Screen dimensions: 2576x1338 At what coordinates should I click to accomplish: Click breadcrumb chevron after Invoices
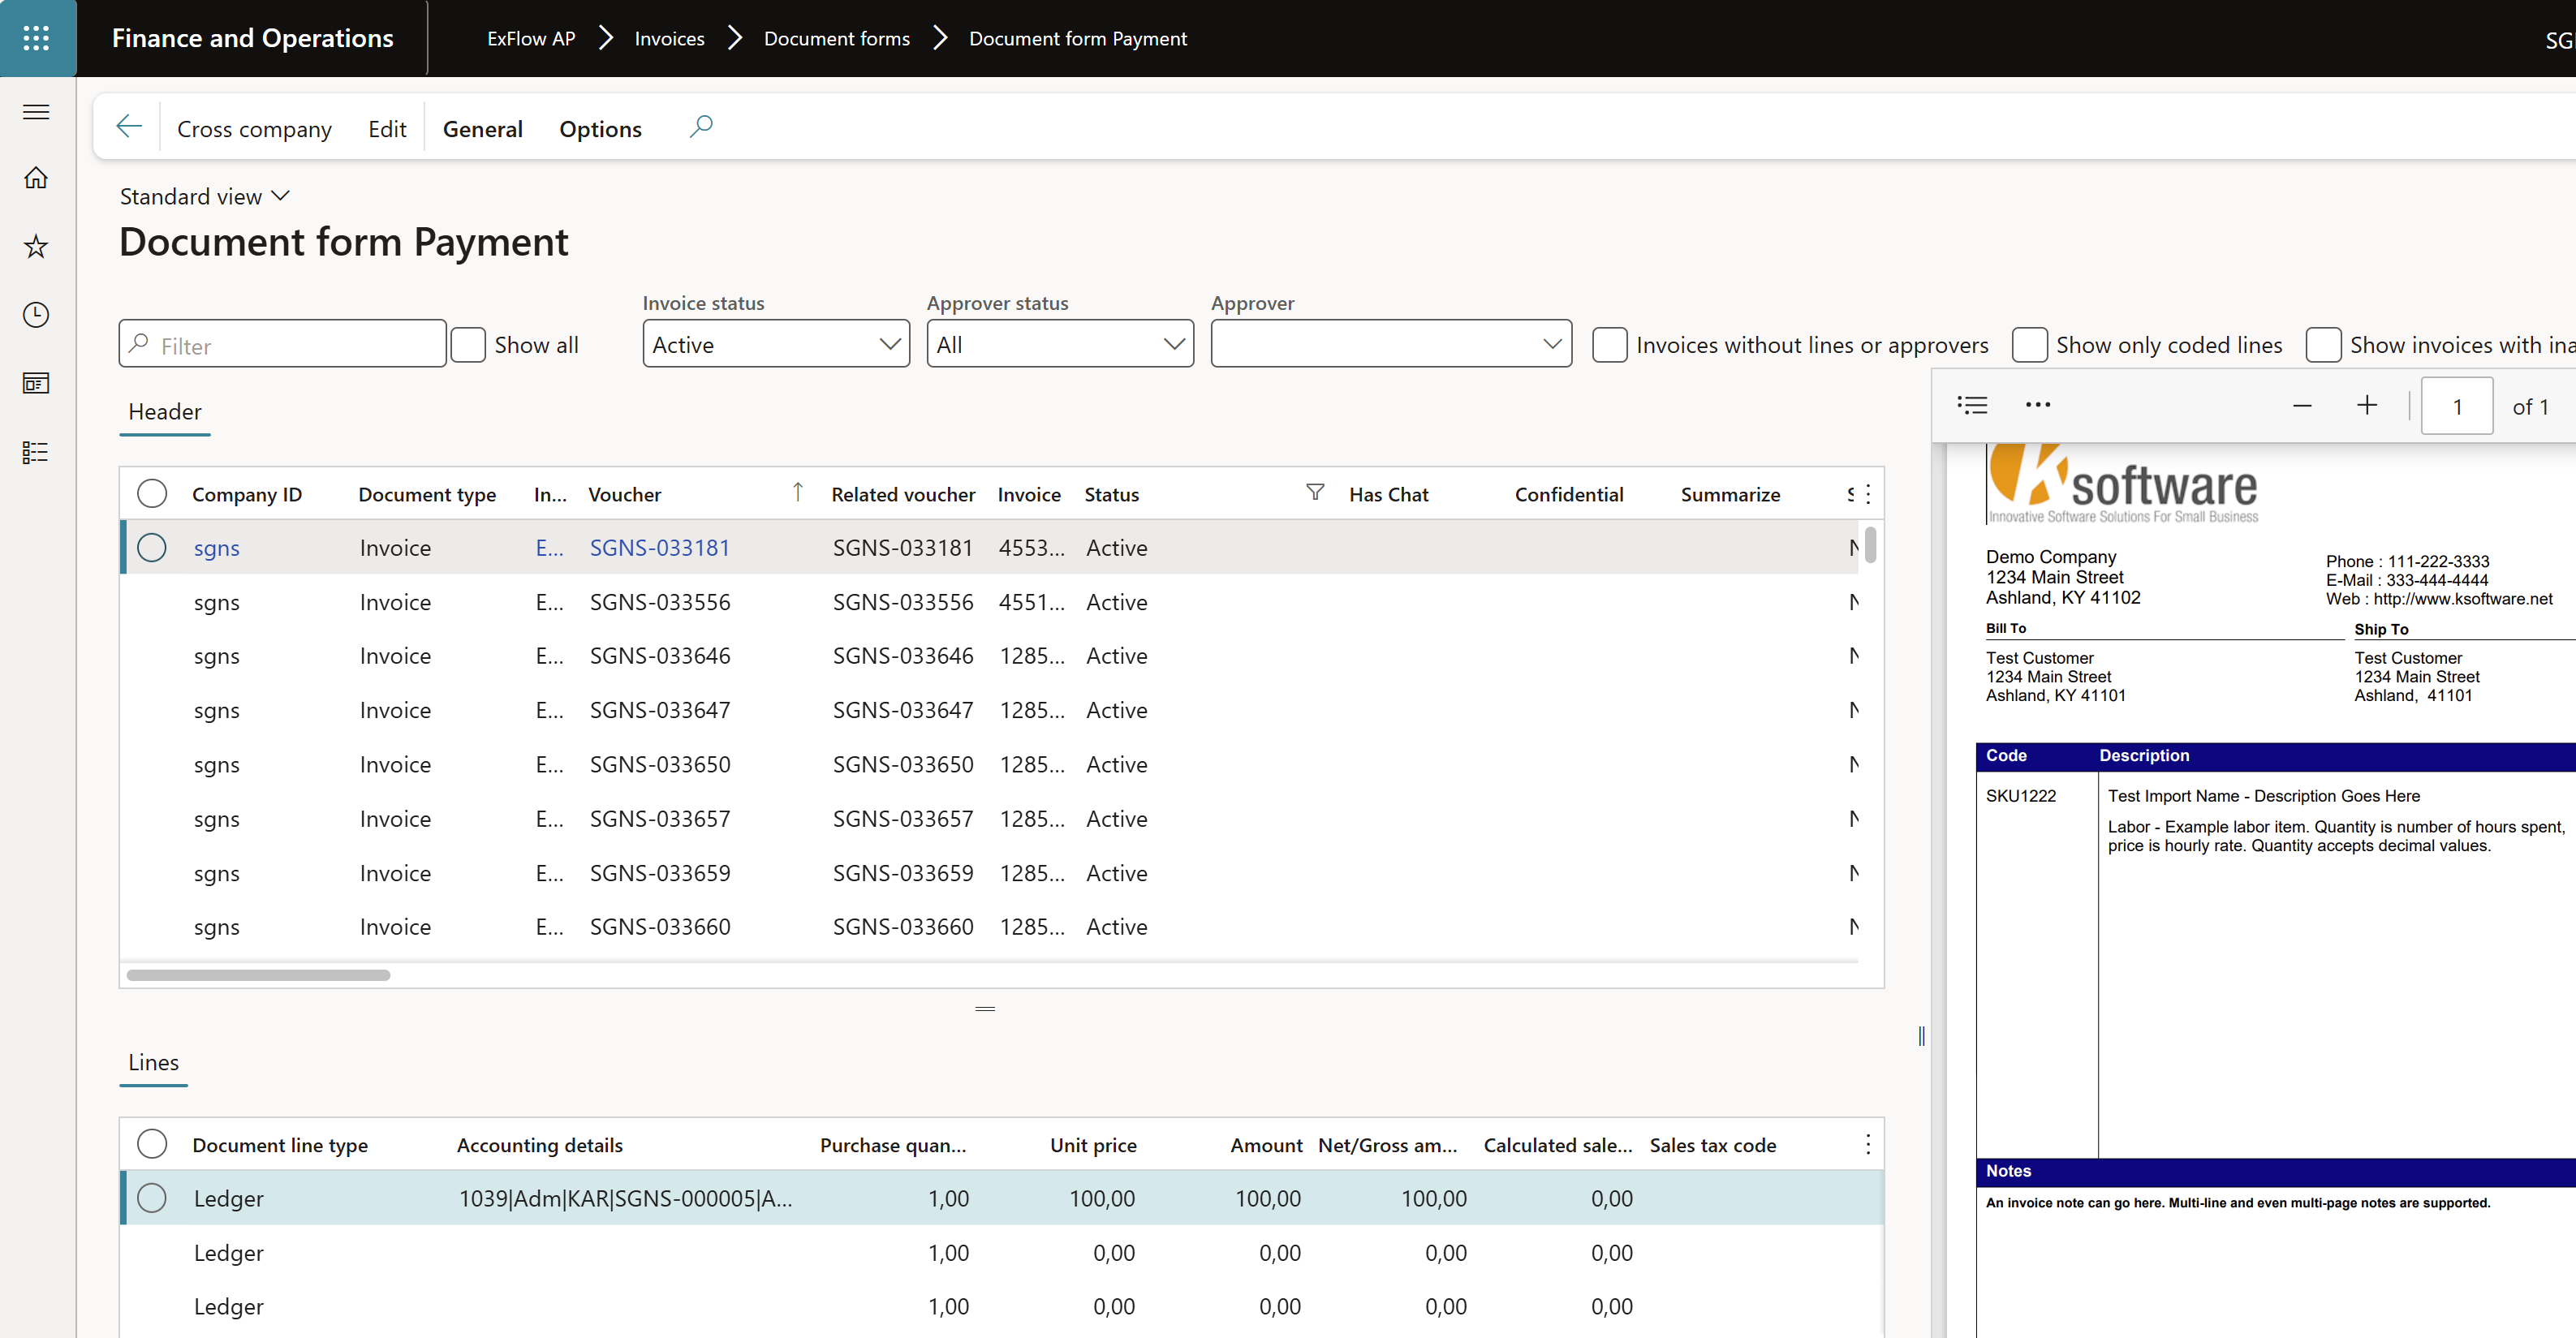[735, 38]
